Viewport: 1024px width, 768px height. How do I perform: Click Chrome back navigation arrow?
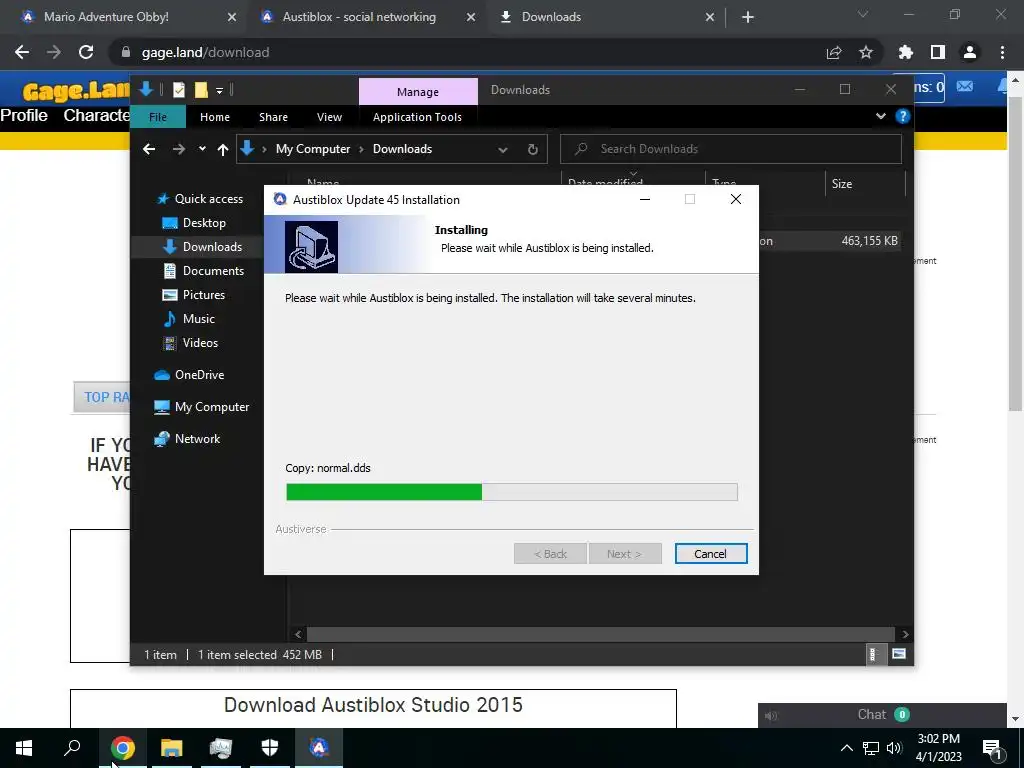(22, 52)
